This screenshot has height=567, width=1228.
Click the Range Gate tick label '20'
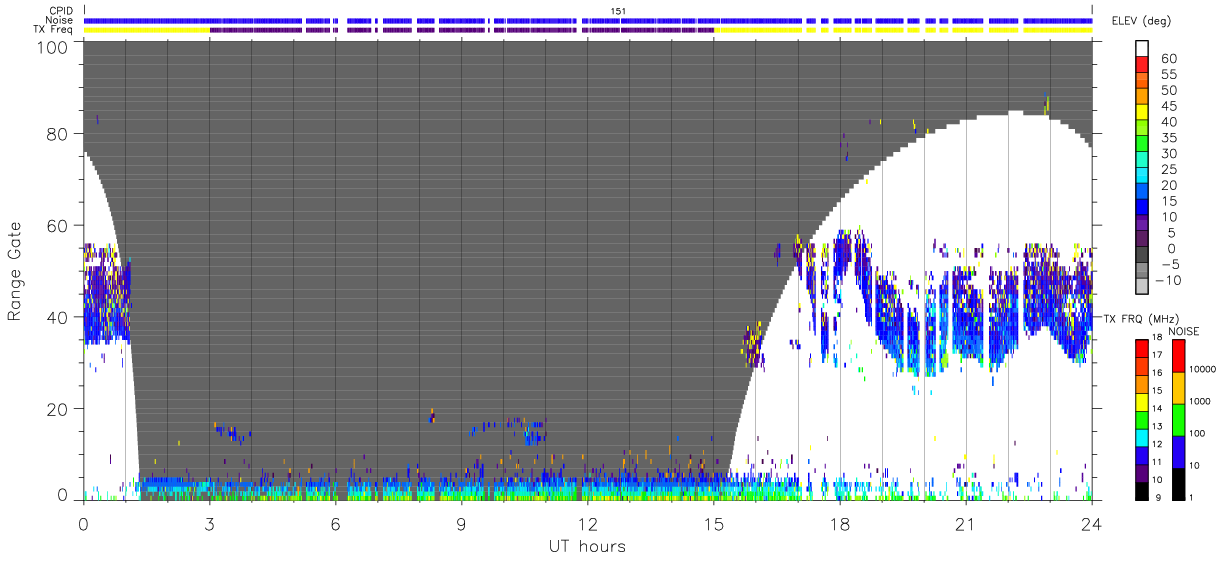point(57,409)
